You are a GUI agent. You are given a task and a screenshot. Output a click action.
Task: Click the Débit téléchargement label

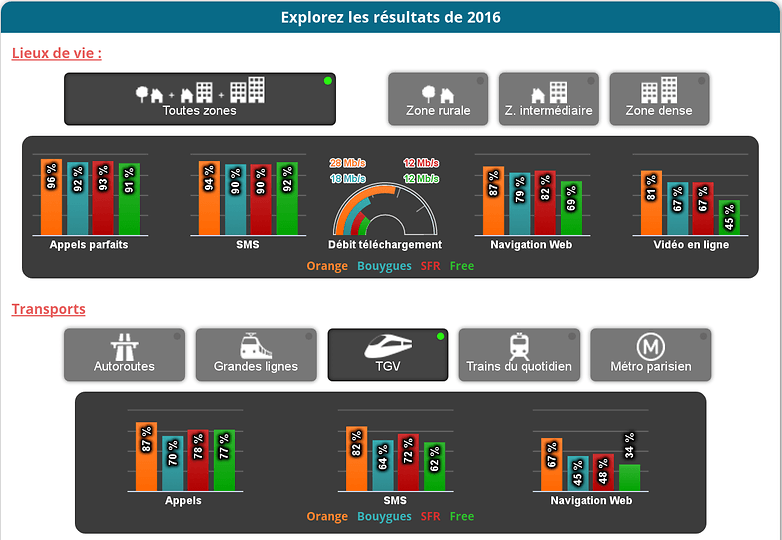pyautogui.click(x=385, y=245)
